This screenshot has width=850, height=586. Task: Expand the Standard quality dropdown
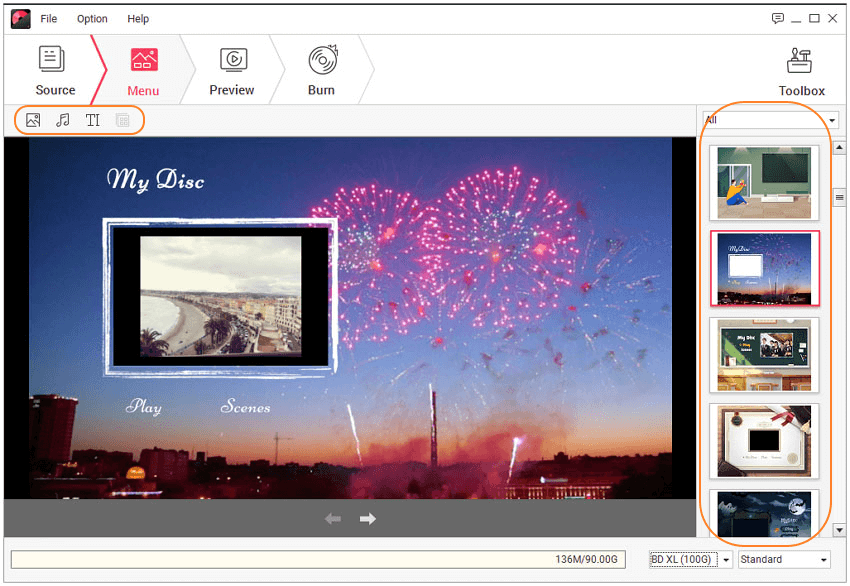784,560
